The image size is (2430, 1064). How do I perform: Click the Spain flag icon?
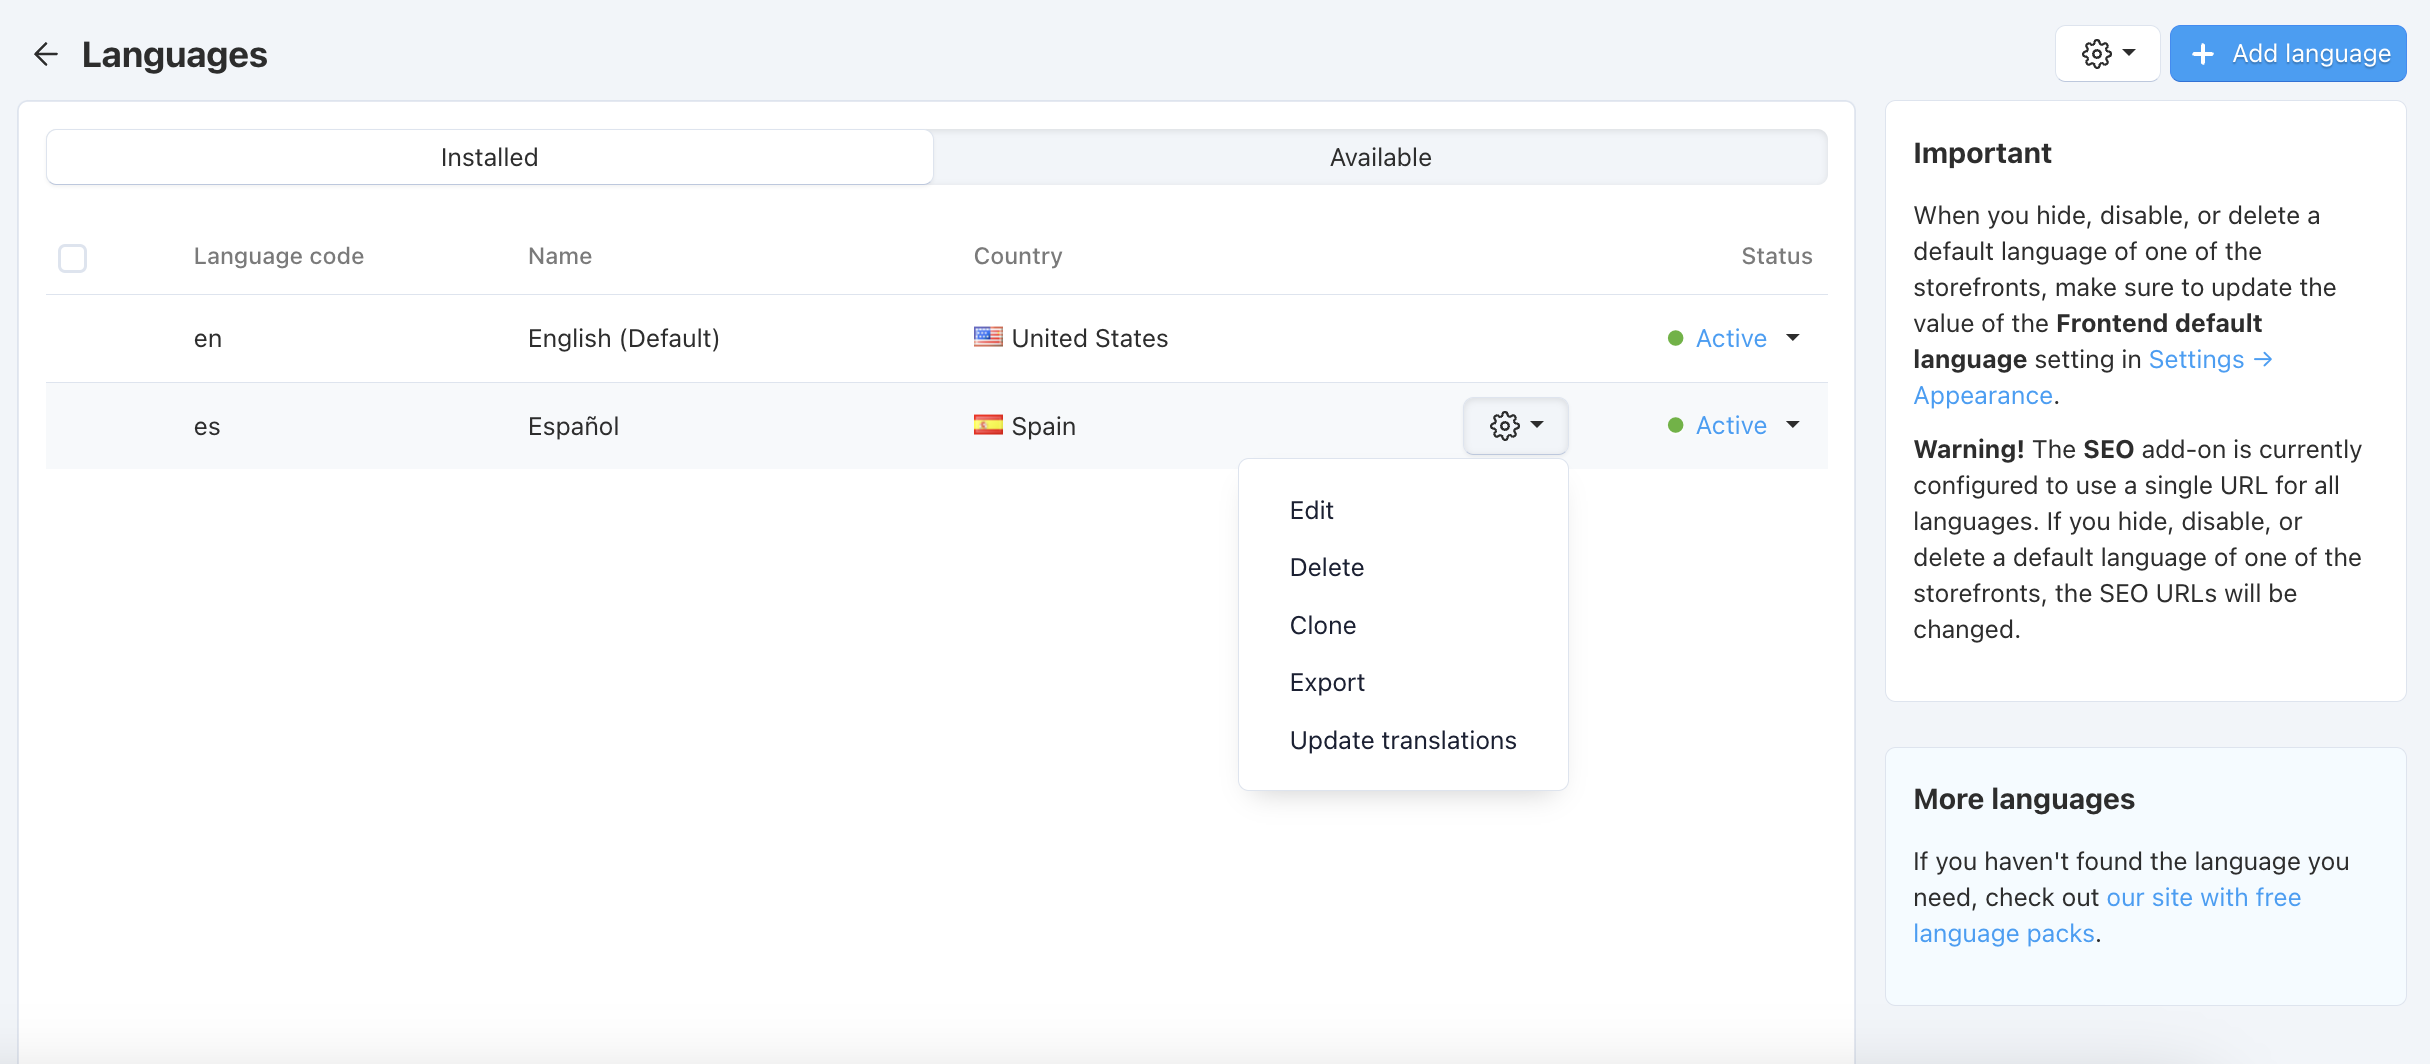click(988, 425)
